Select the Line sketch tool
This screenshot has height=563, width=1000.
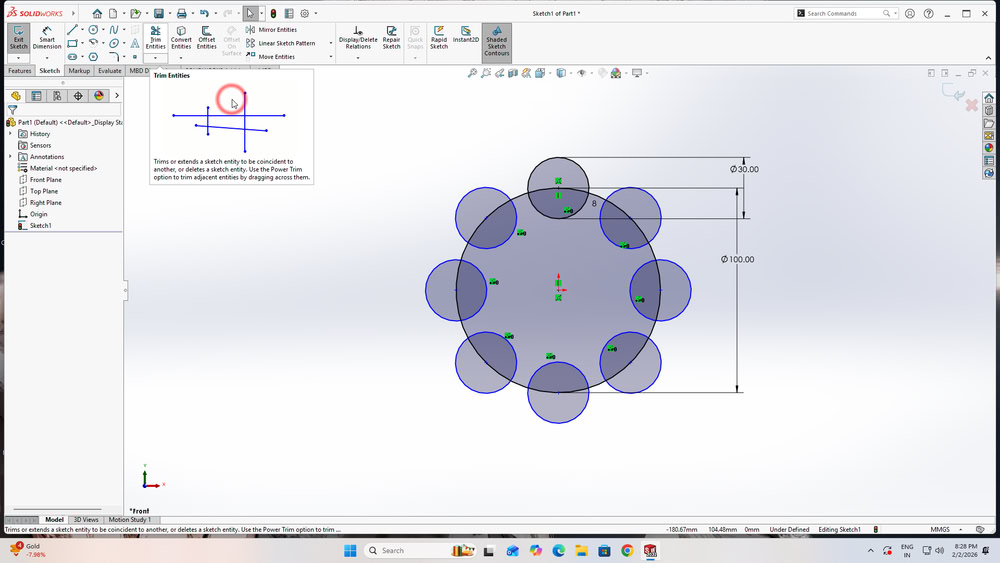(x=72, y=30)
